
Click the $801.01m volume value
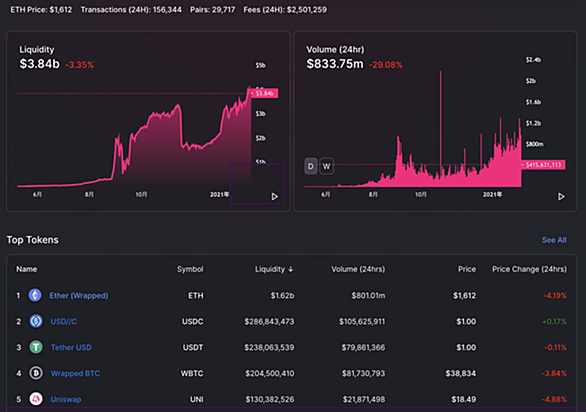click(368, 296)
